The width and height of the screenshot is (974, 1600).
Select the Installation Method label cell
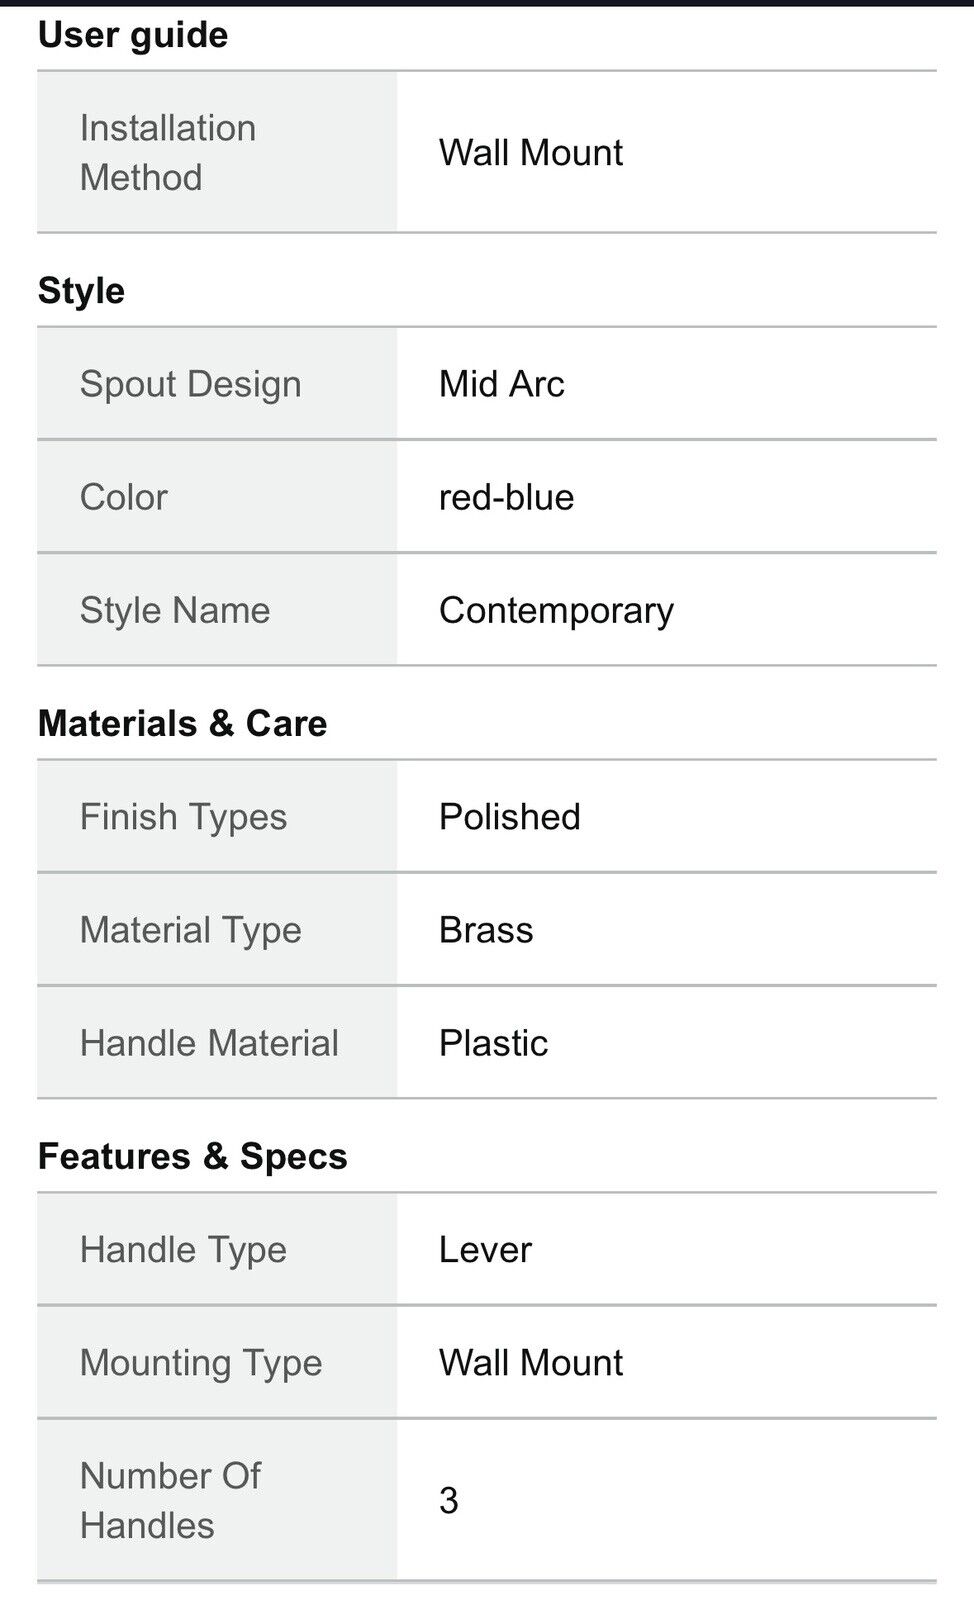point(217,152)
